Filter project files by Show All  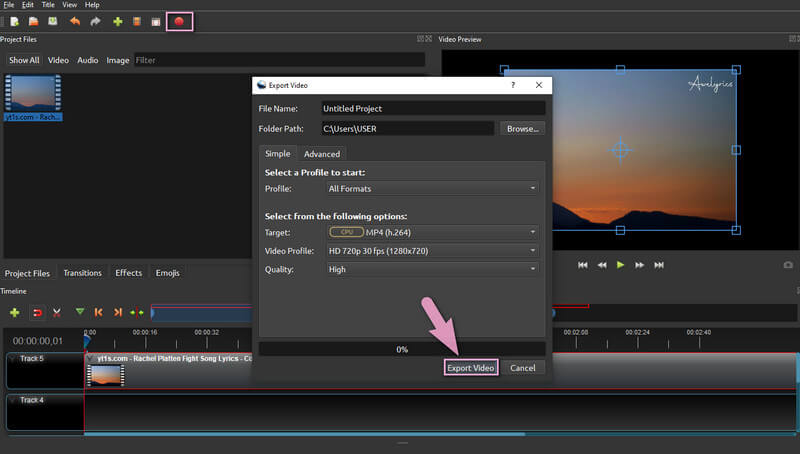tap(24, 60)
